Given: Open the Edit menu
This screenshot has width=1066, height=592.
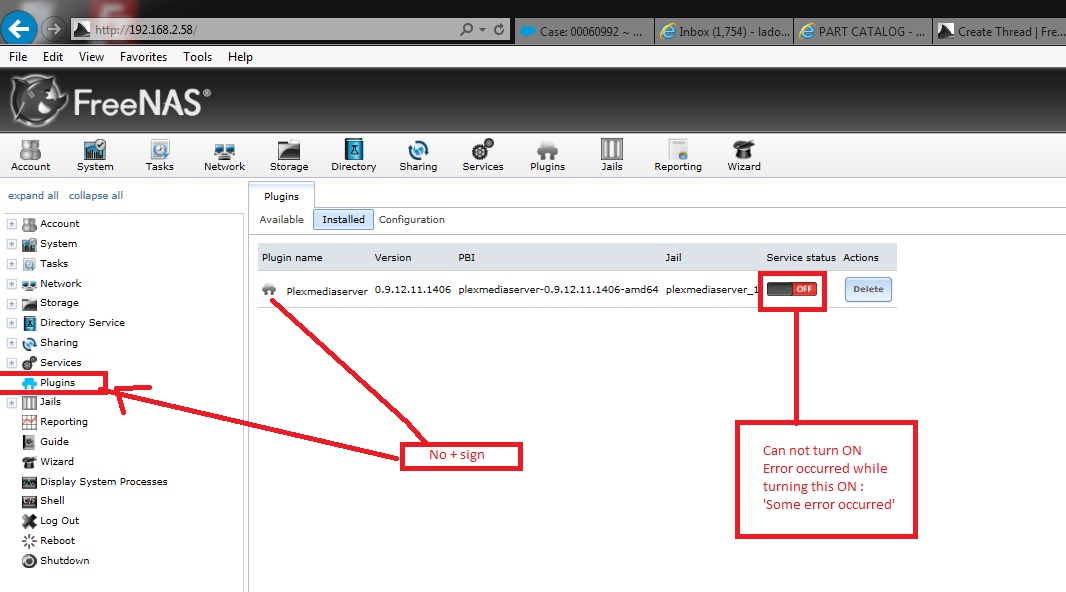Looking at the screenshot, I should click(x=52, y=57).
